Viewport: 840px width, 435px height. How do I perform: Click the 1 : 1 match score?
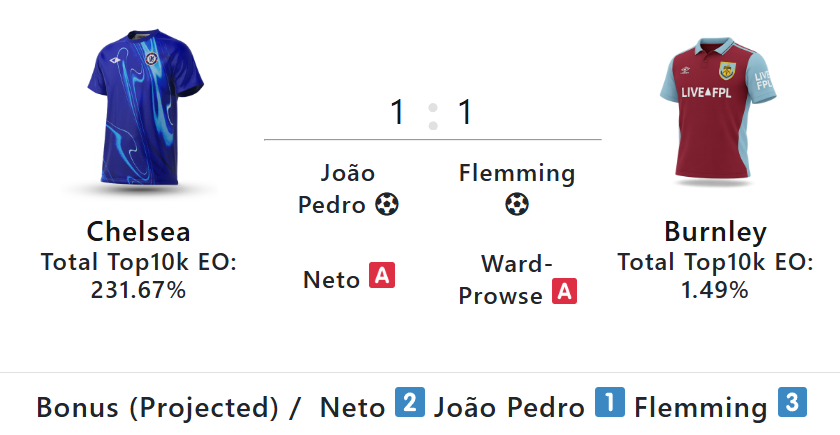tap(432, 112)
